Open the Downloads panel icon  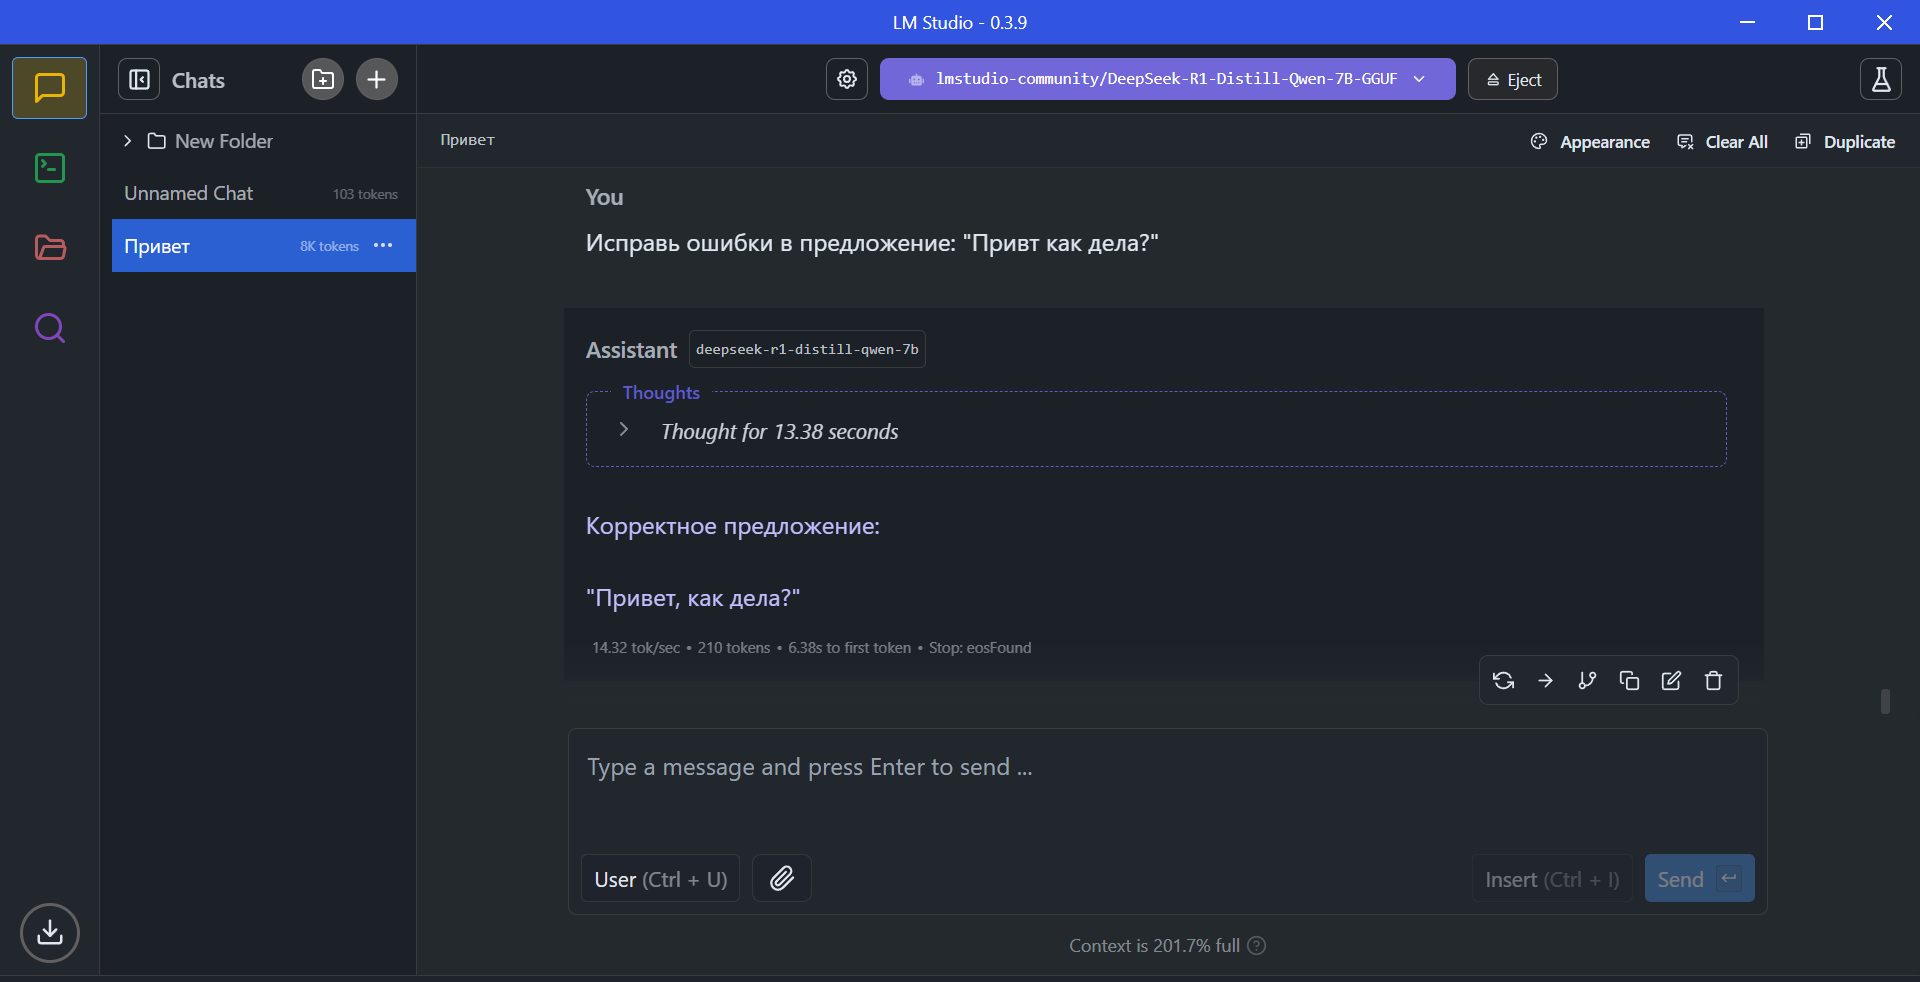(50, 932)
